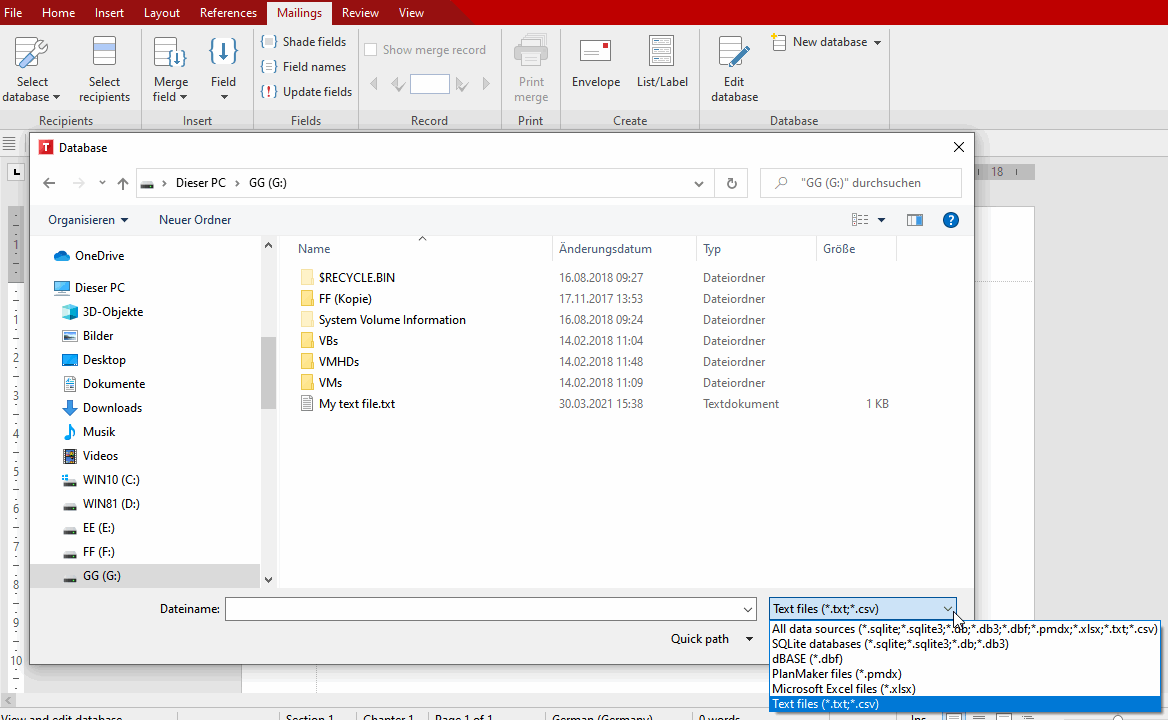Select SQLite databases file type option
The image size is (1168, 720).
click(x=890, y=644)
